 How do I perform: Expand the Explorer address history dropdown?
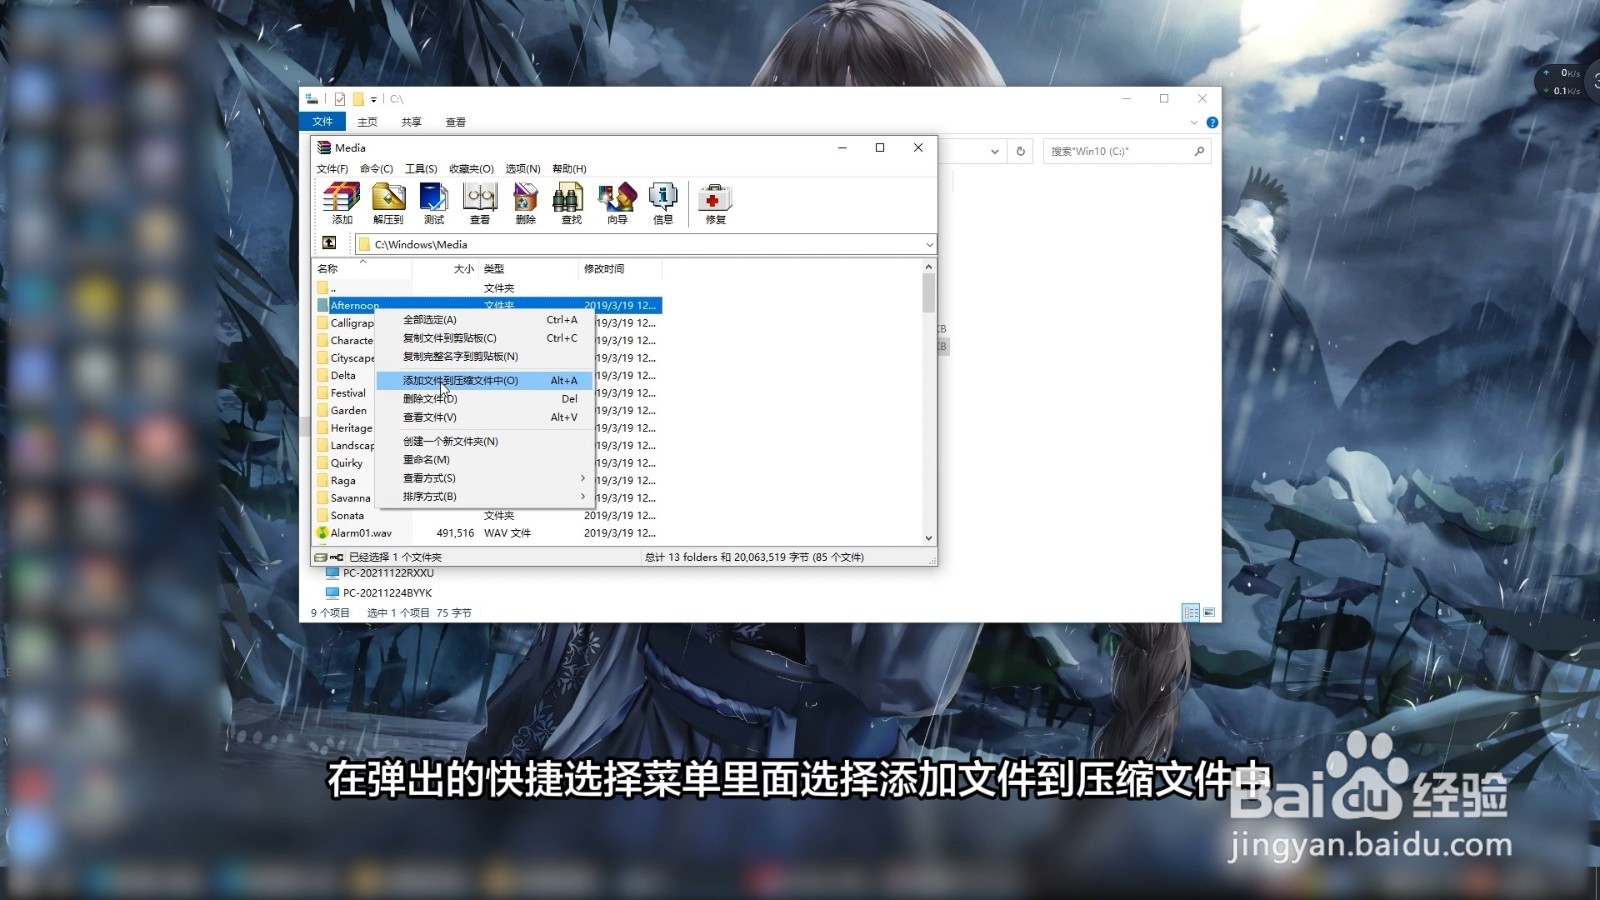(x=994, y=151)
